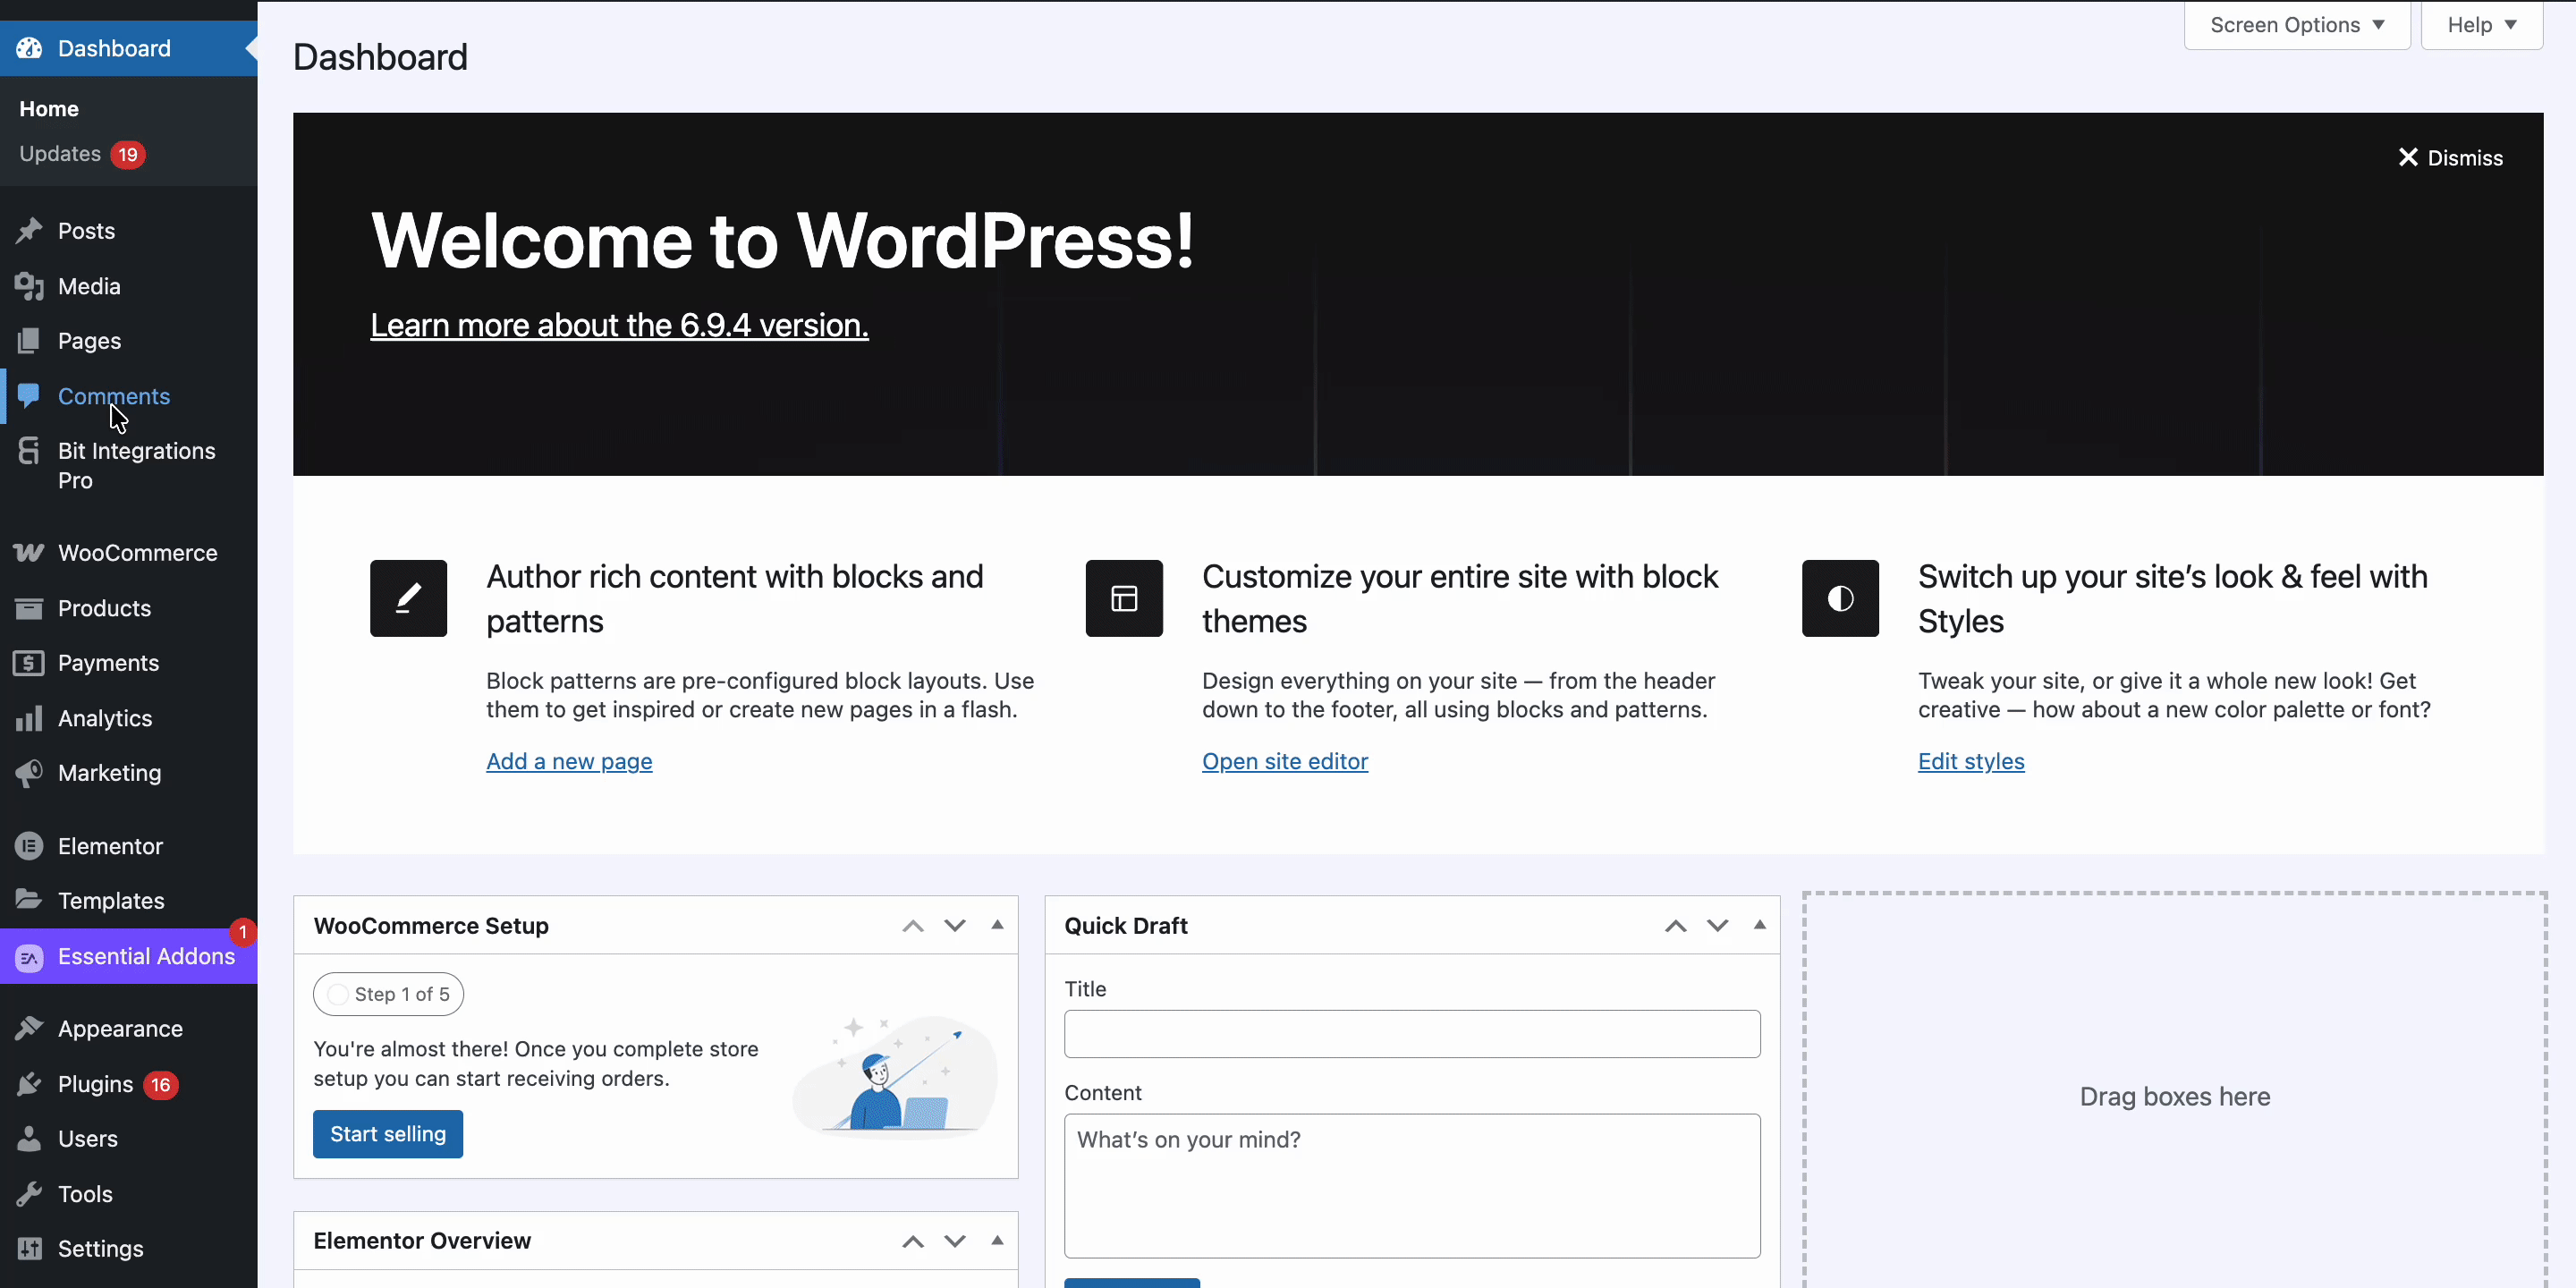Click the Templates folder icon

(x=29, y=900)
